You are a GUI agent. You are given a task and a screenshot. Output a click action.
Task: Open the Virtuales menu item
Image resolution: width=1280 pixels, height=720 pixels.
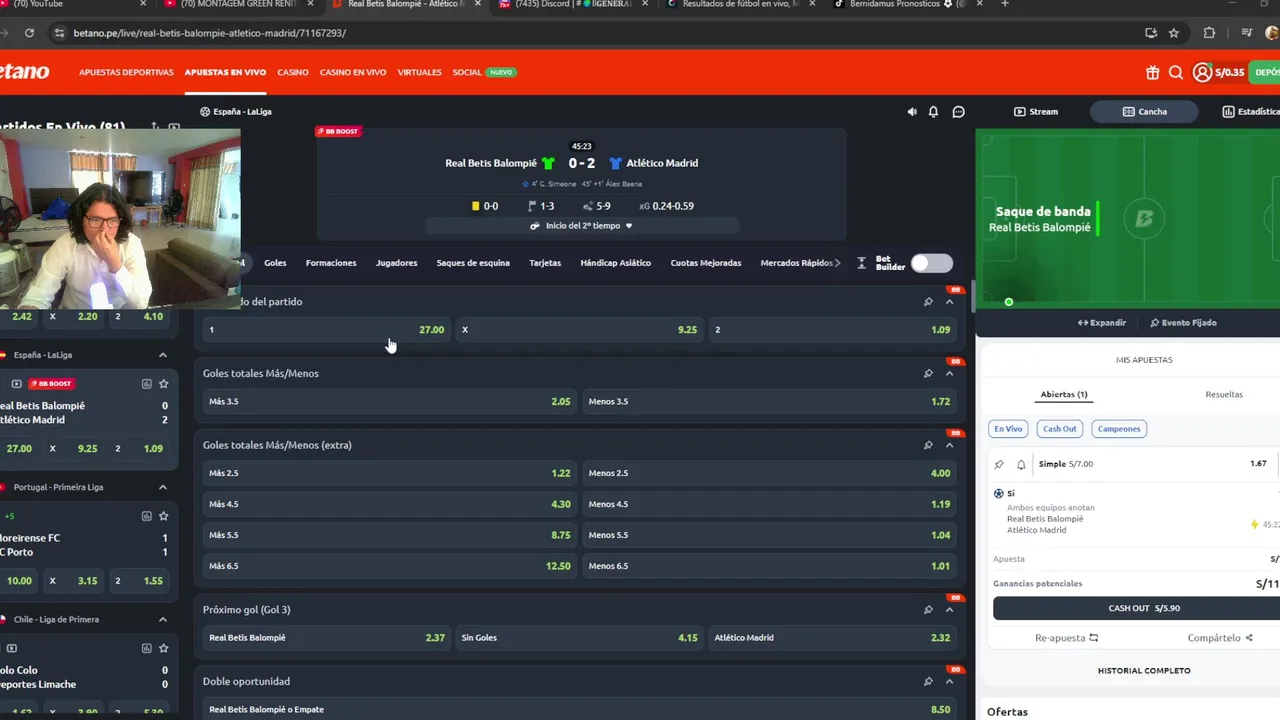419,72
